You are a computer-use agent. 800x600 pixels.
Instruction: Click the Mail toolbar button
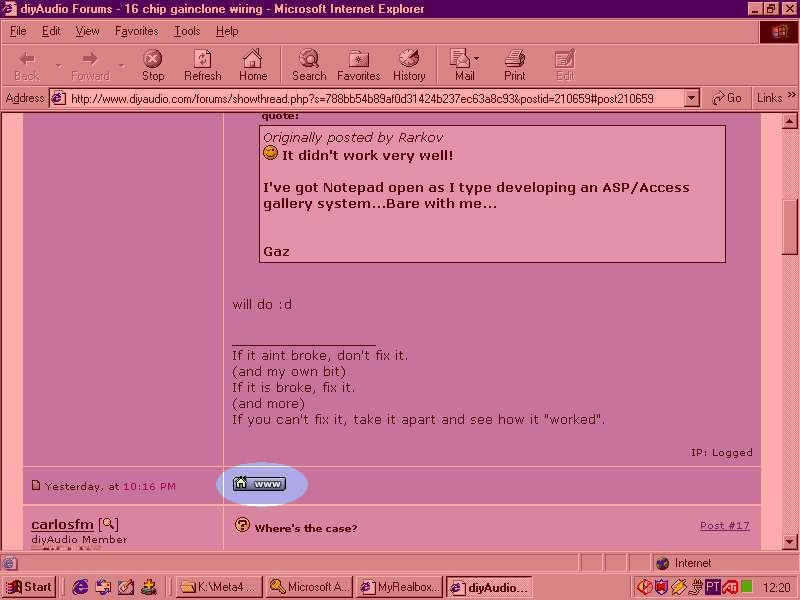pos(462,65)
